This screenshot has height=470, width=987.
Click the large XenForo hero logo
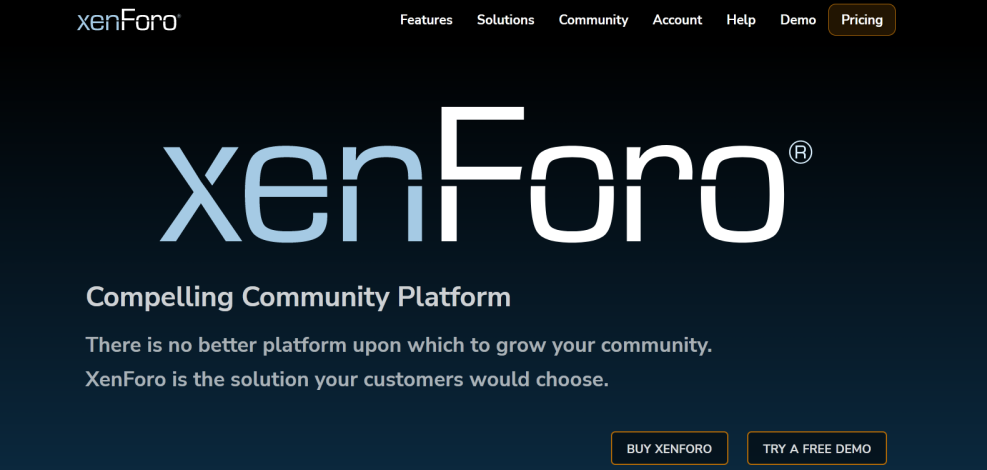tap(470, 180)
